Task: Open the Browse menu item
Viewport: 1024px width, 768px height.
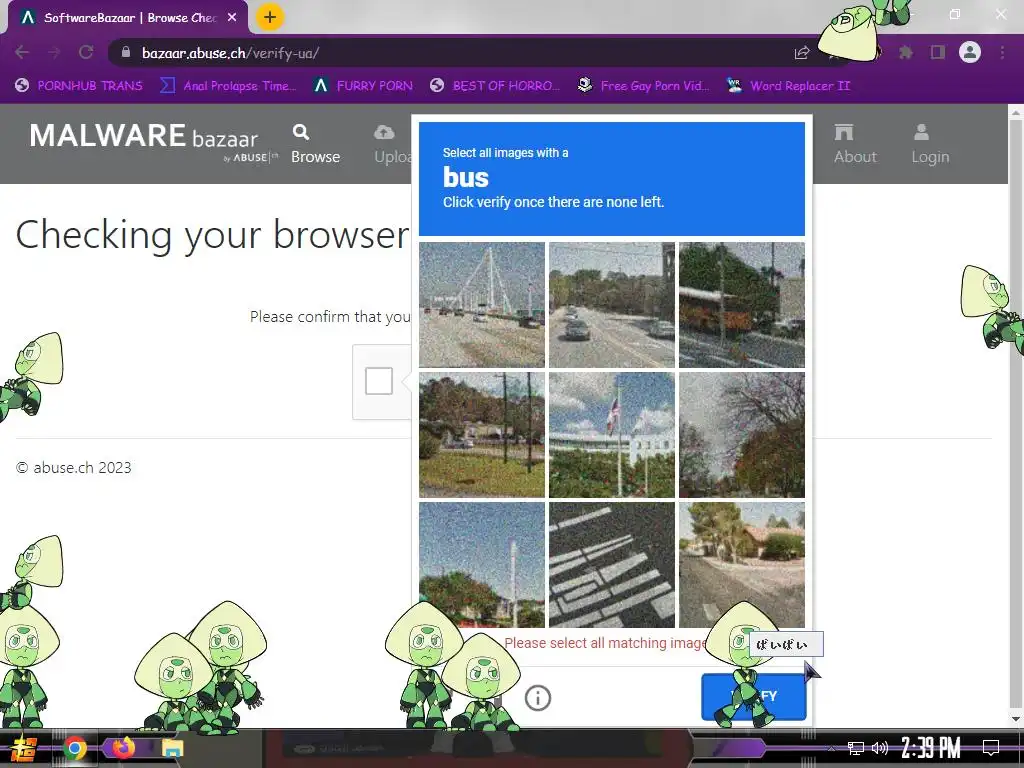Action: [x=315, y=144]
